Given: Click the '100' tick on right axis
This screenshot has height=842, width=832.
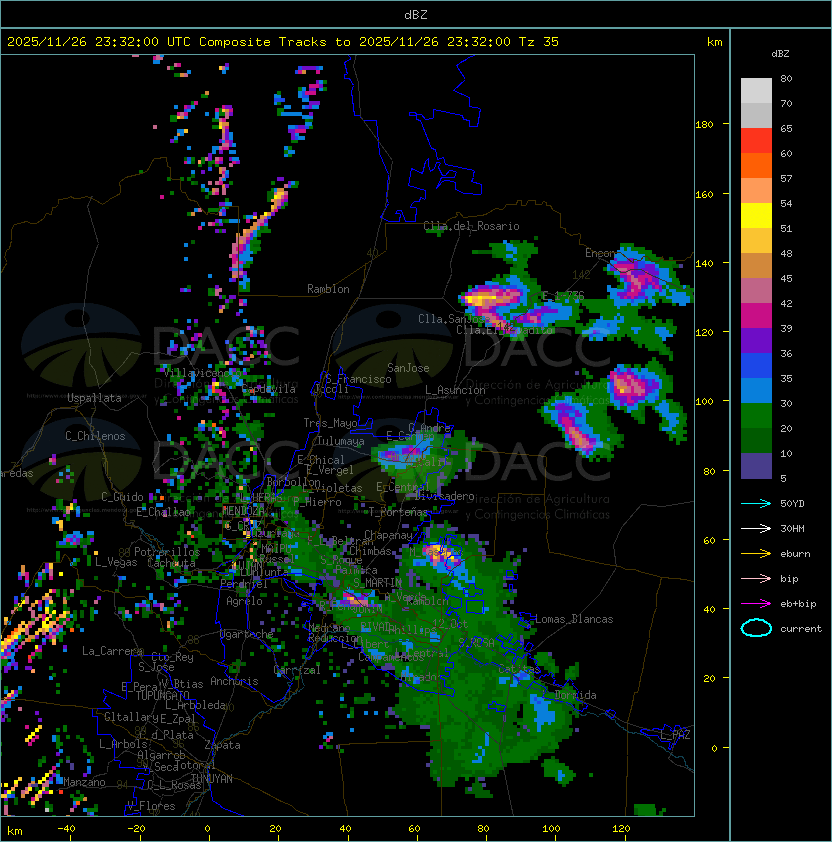Looking at the screenshot, I should [704, 402].
